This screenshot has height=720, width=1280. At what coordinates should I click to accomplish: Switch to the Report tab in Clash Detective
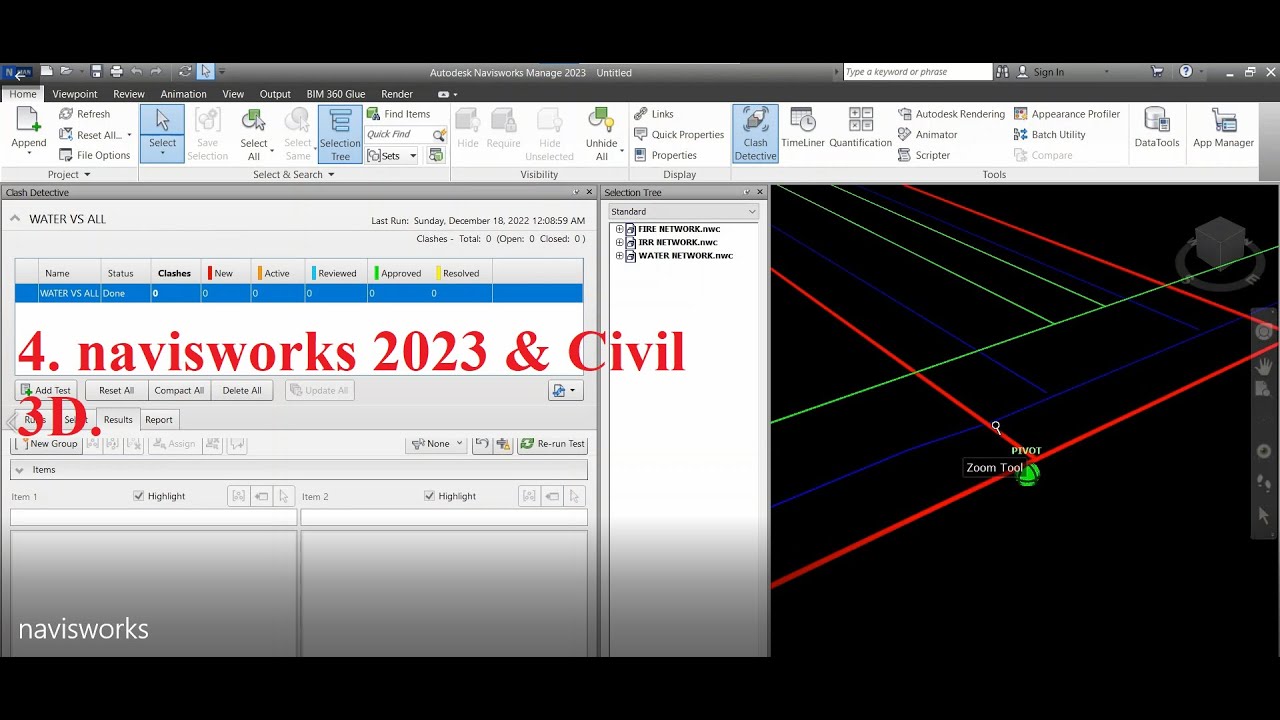pos(159,420)
